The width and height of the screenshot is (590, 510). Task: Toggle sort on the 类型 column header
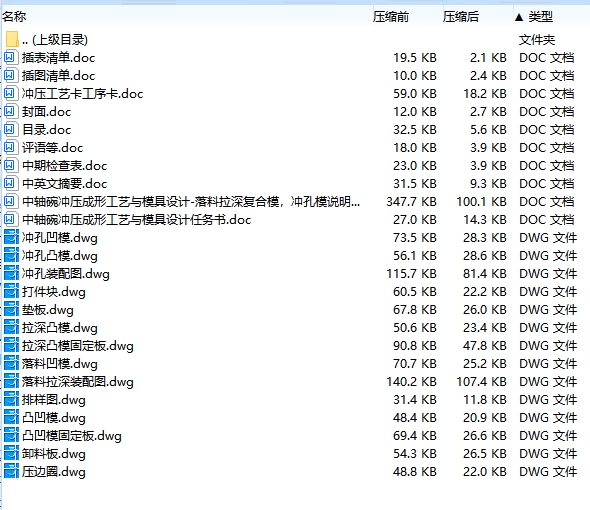point(540,17)
